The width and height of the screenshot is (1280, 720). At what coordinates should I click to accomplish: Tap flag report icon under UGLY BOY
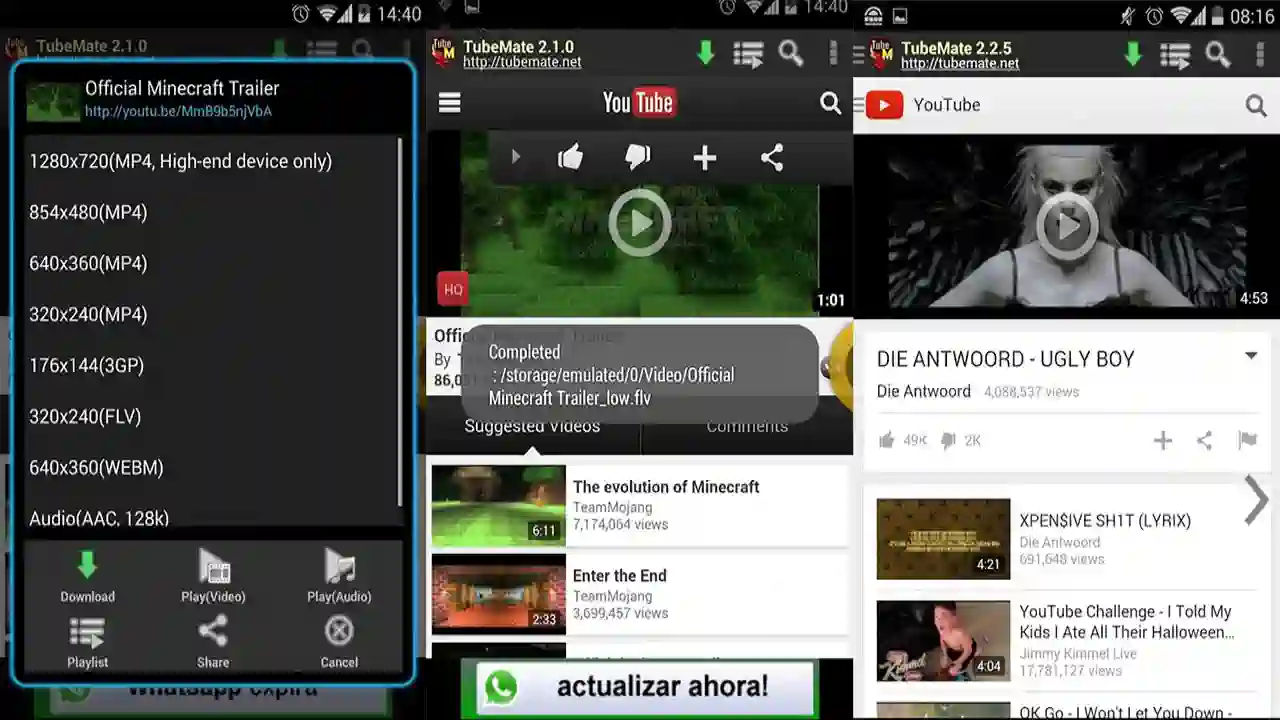tap(1247, 440)
